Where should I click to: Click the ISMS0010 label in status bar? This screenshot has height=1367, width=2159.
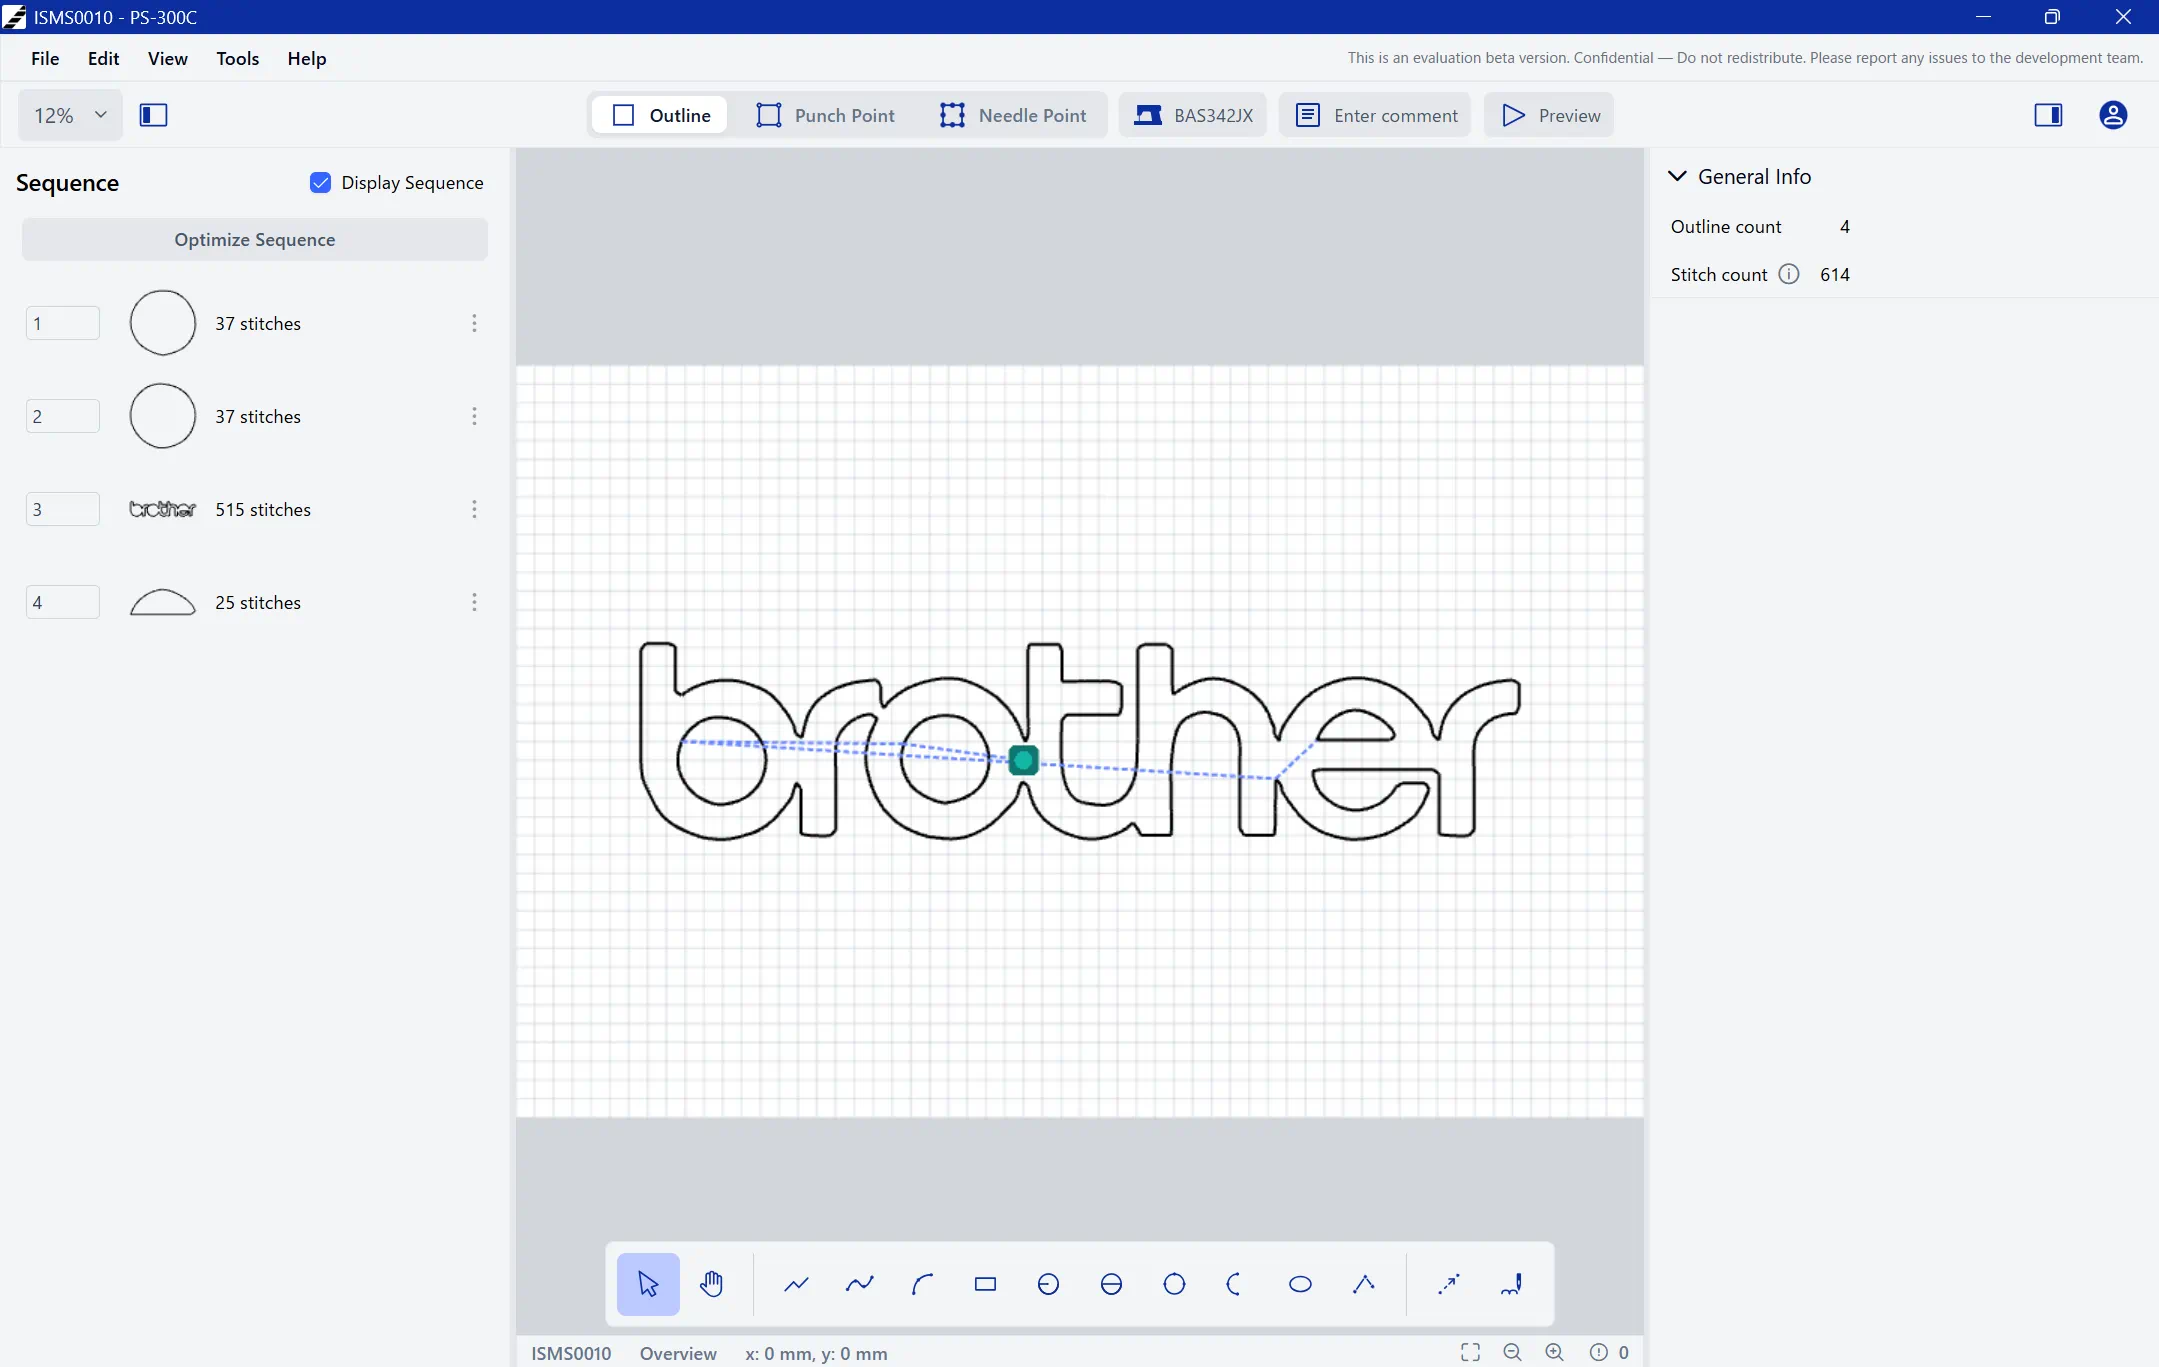tap(571, 1353)
